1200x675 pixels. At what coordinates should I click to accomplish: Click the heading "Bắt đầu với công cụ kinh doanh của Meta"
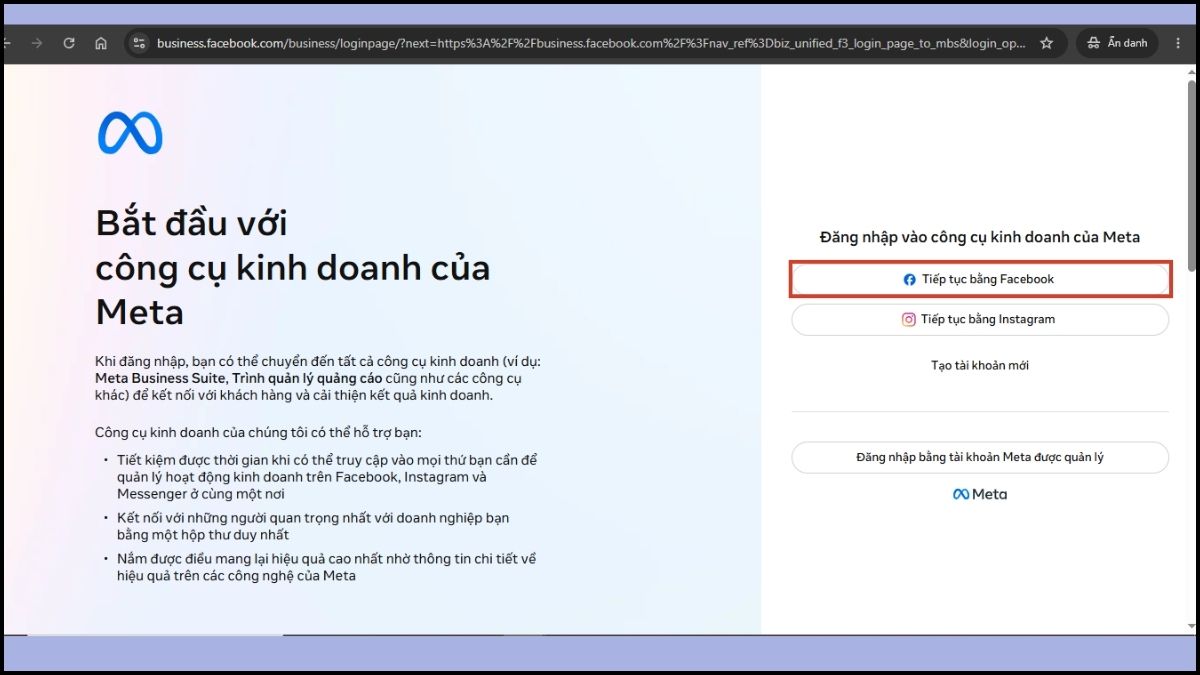point(293,267)
